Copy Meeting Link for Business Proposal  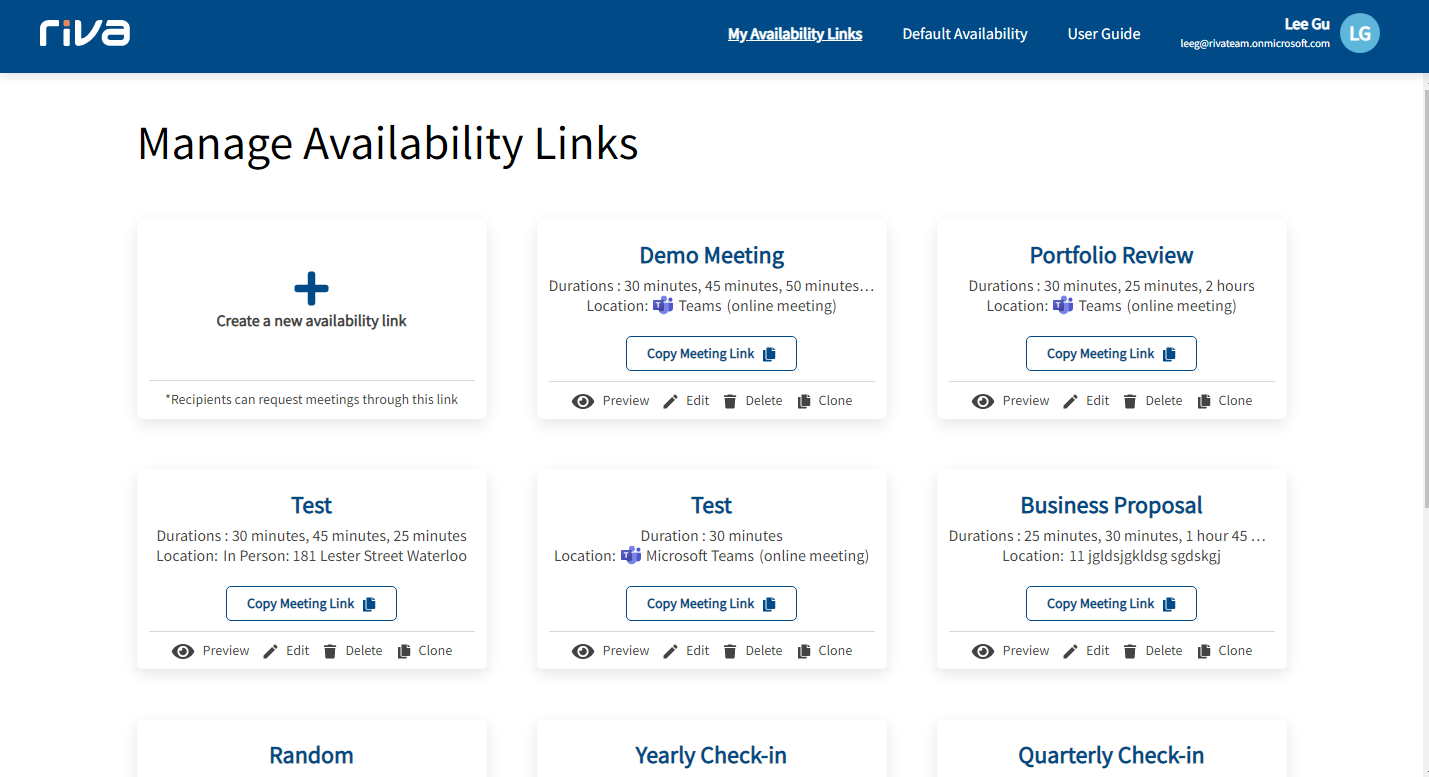(1111, 604)
